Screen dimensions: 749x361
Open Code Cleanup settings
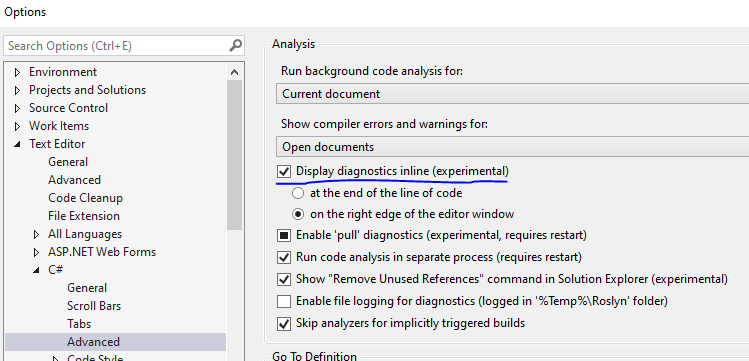point(85,198)
